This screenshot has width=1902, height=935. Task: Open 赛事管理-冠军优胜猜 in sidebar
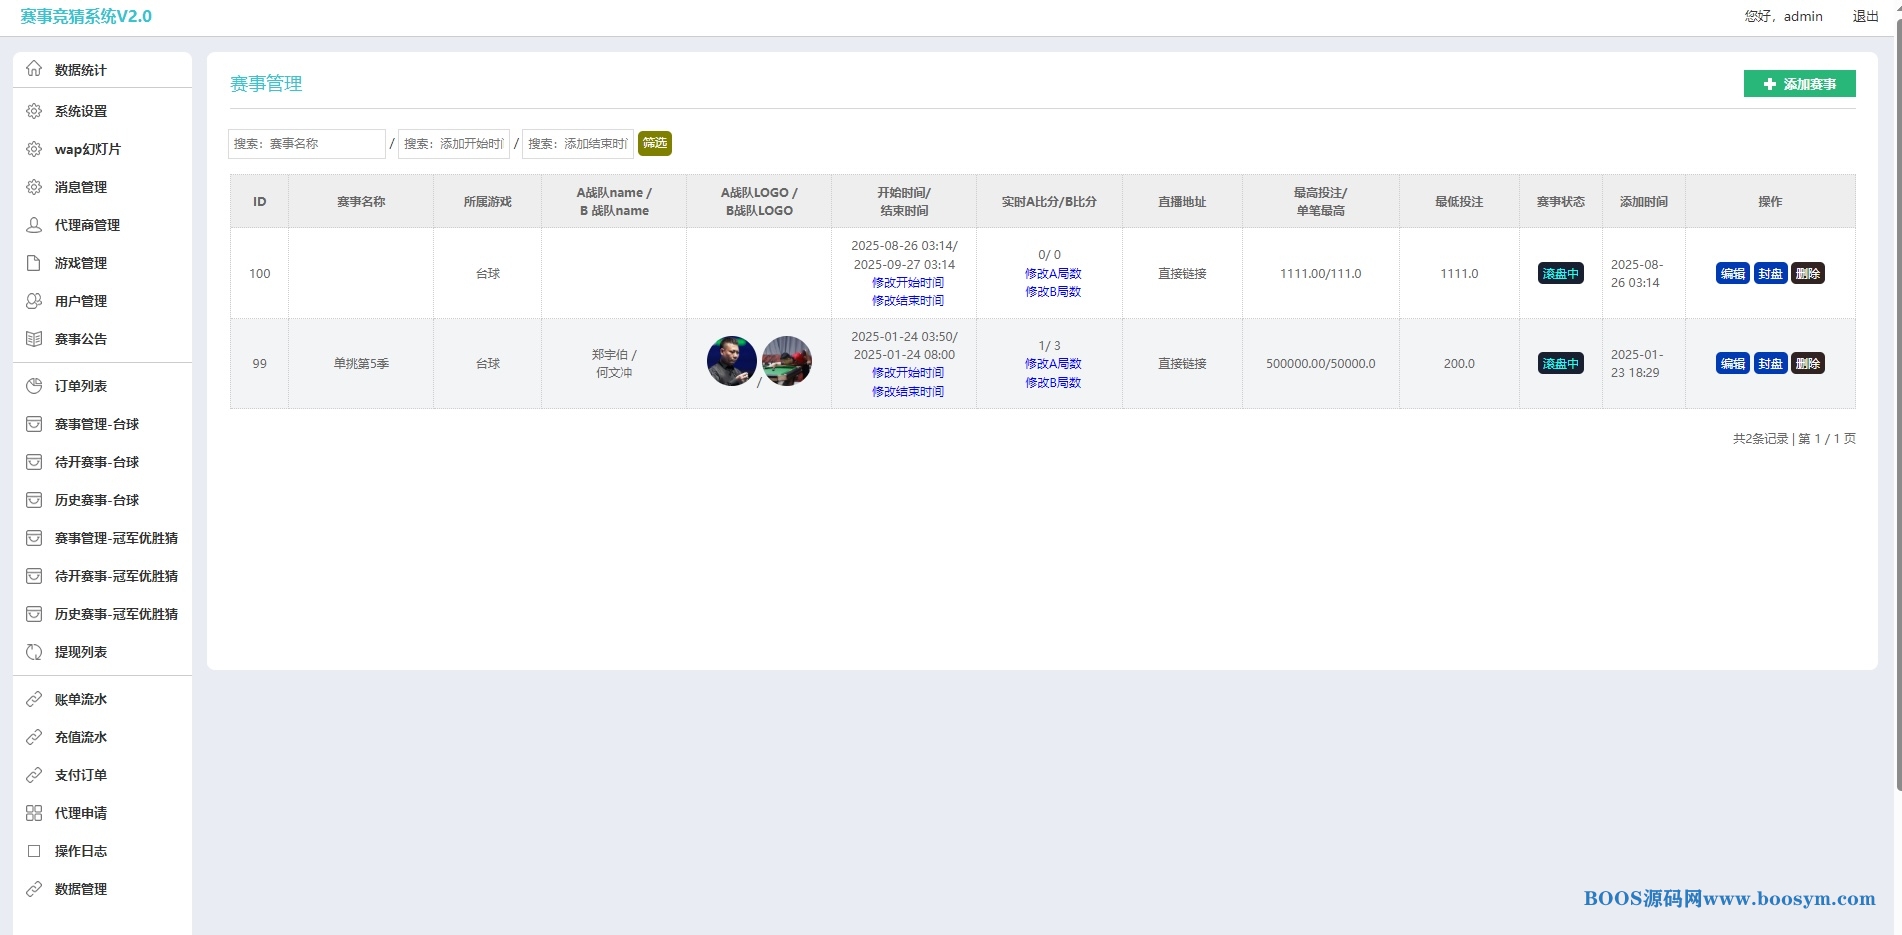tap(116, 538)
